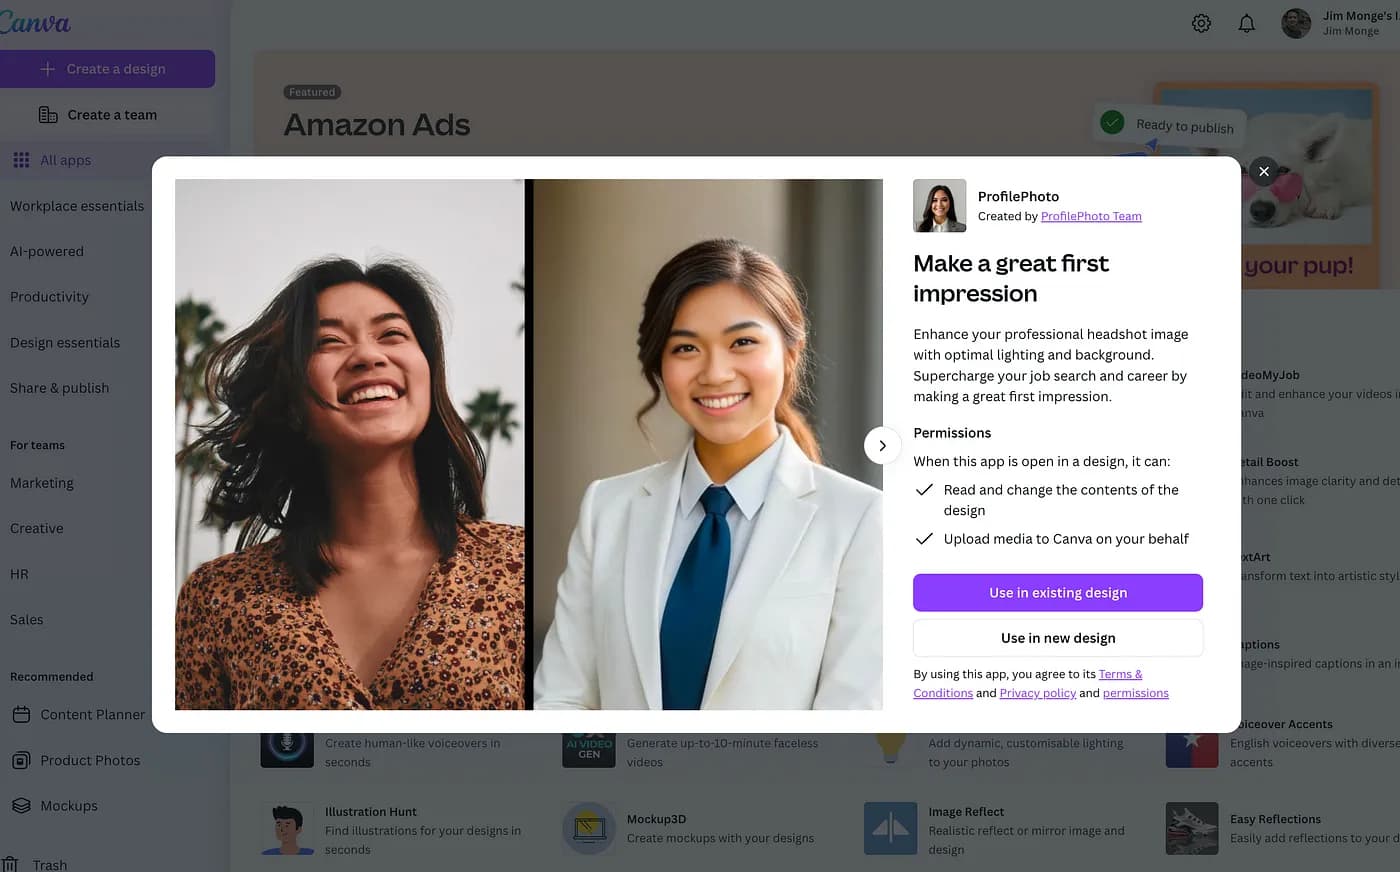Click the Create a design button
1400x872 pixels.
pyautogui.click(x=106, y=69)
